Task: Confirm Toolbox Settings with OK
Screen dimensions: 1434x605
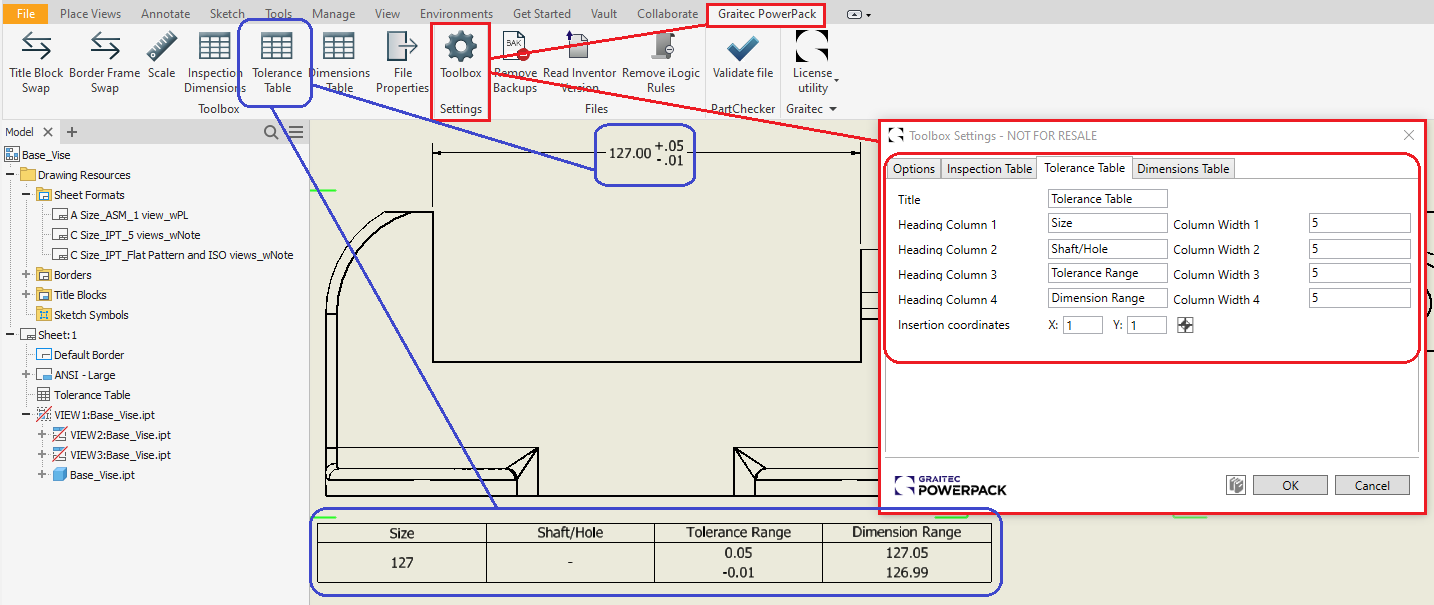Action: (x=1290, y=485)
